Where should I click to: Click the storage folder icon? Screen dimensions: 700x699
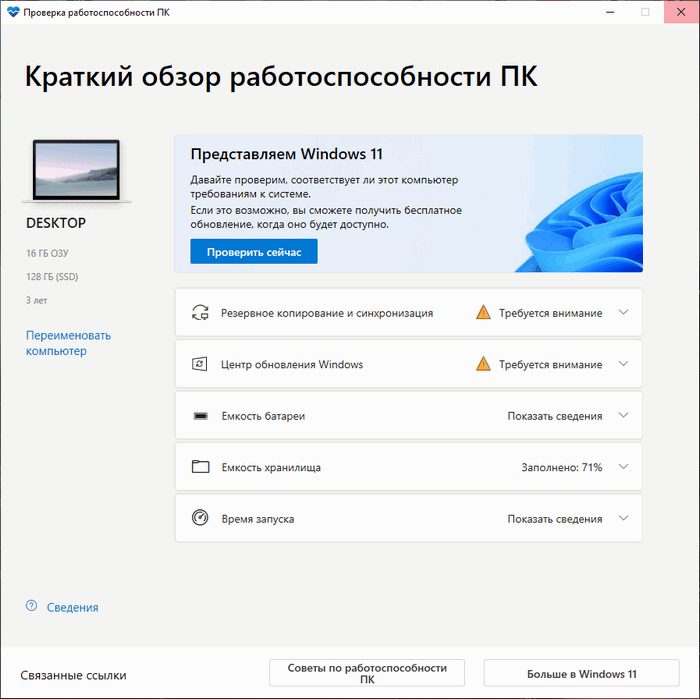[x=200, y=467]
